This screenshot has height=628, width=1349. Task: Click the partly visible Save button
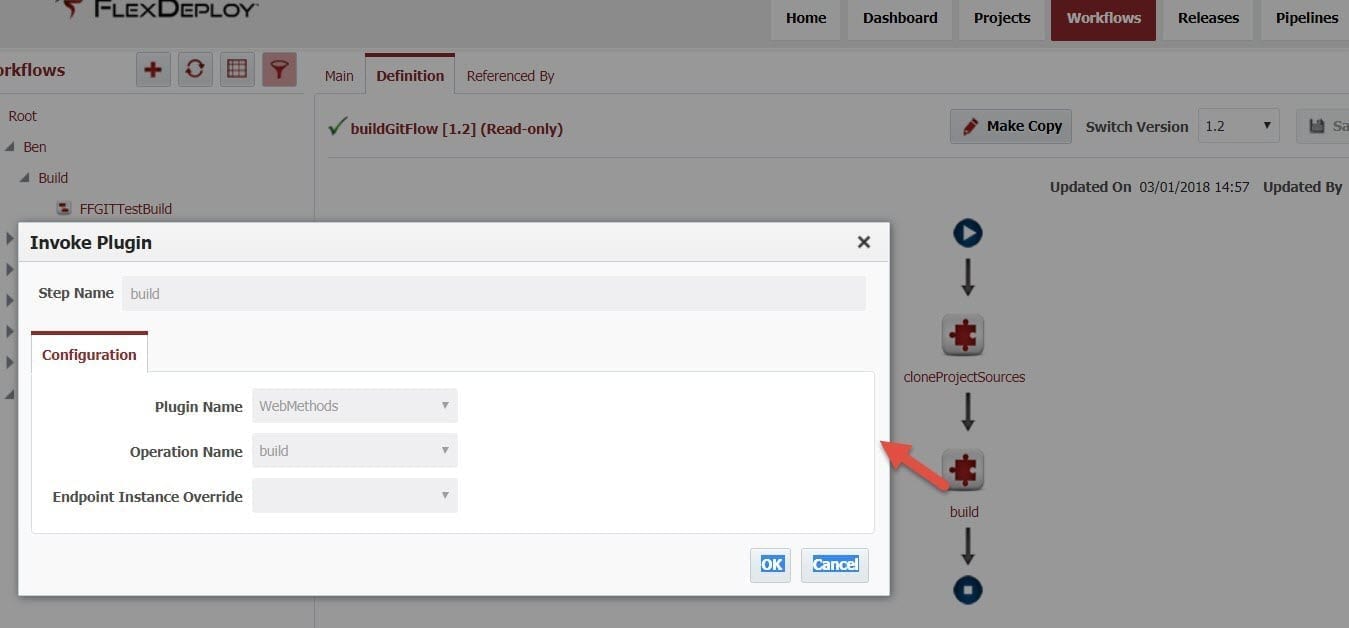tap(1324, 126)
